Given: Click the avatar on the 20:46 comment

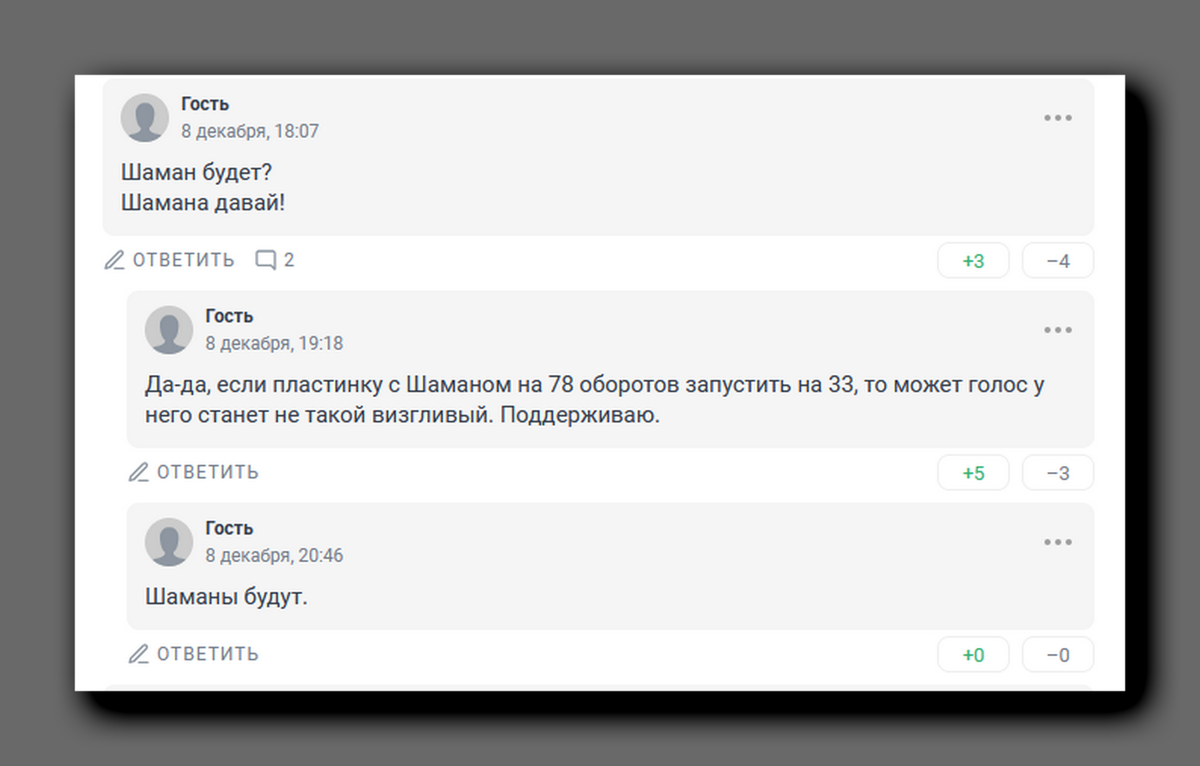Looking at the screenshot, I should point(169,541).
